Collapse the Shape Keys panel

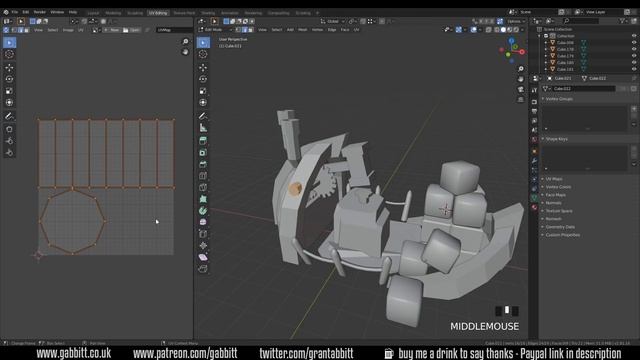tap(555, 139)
